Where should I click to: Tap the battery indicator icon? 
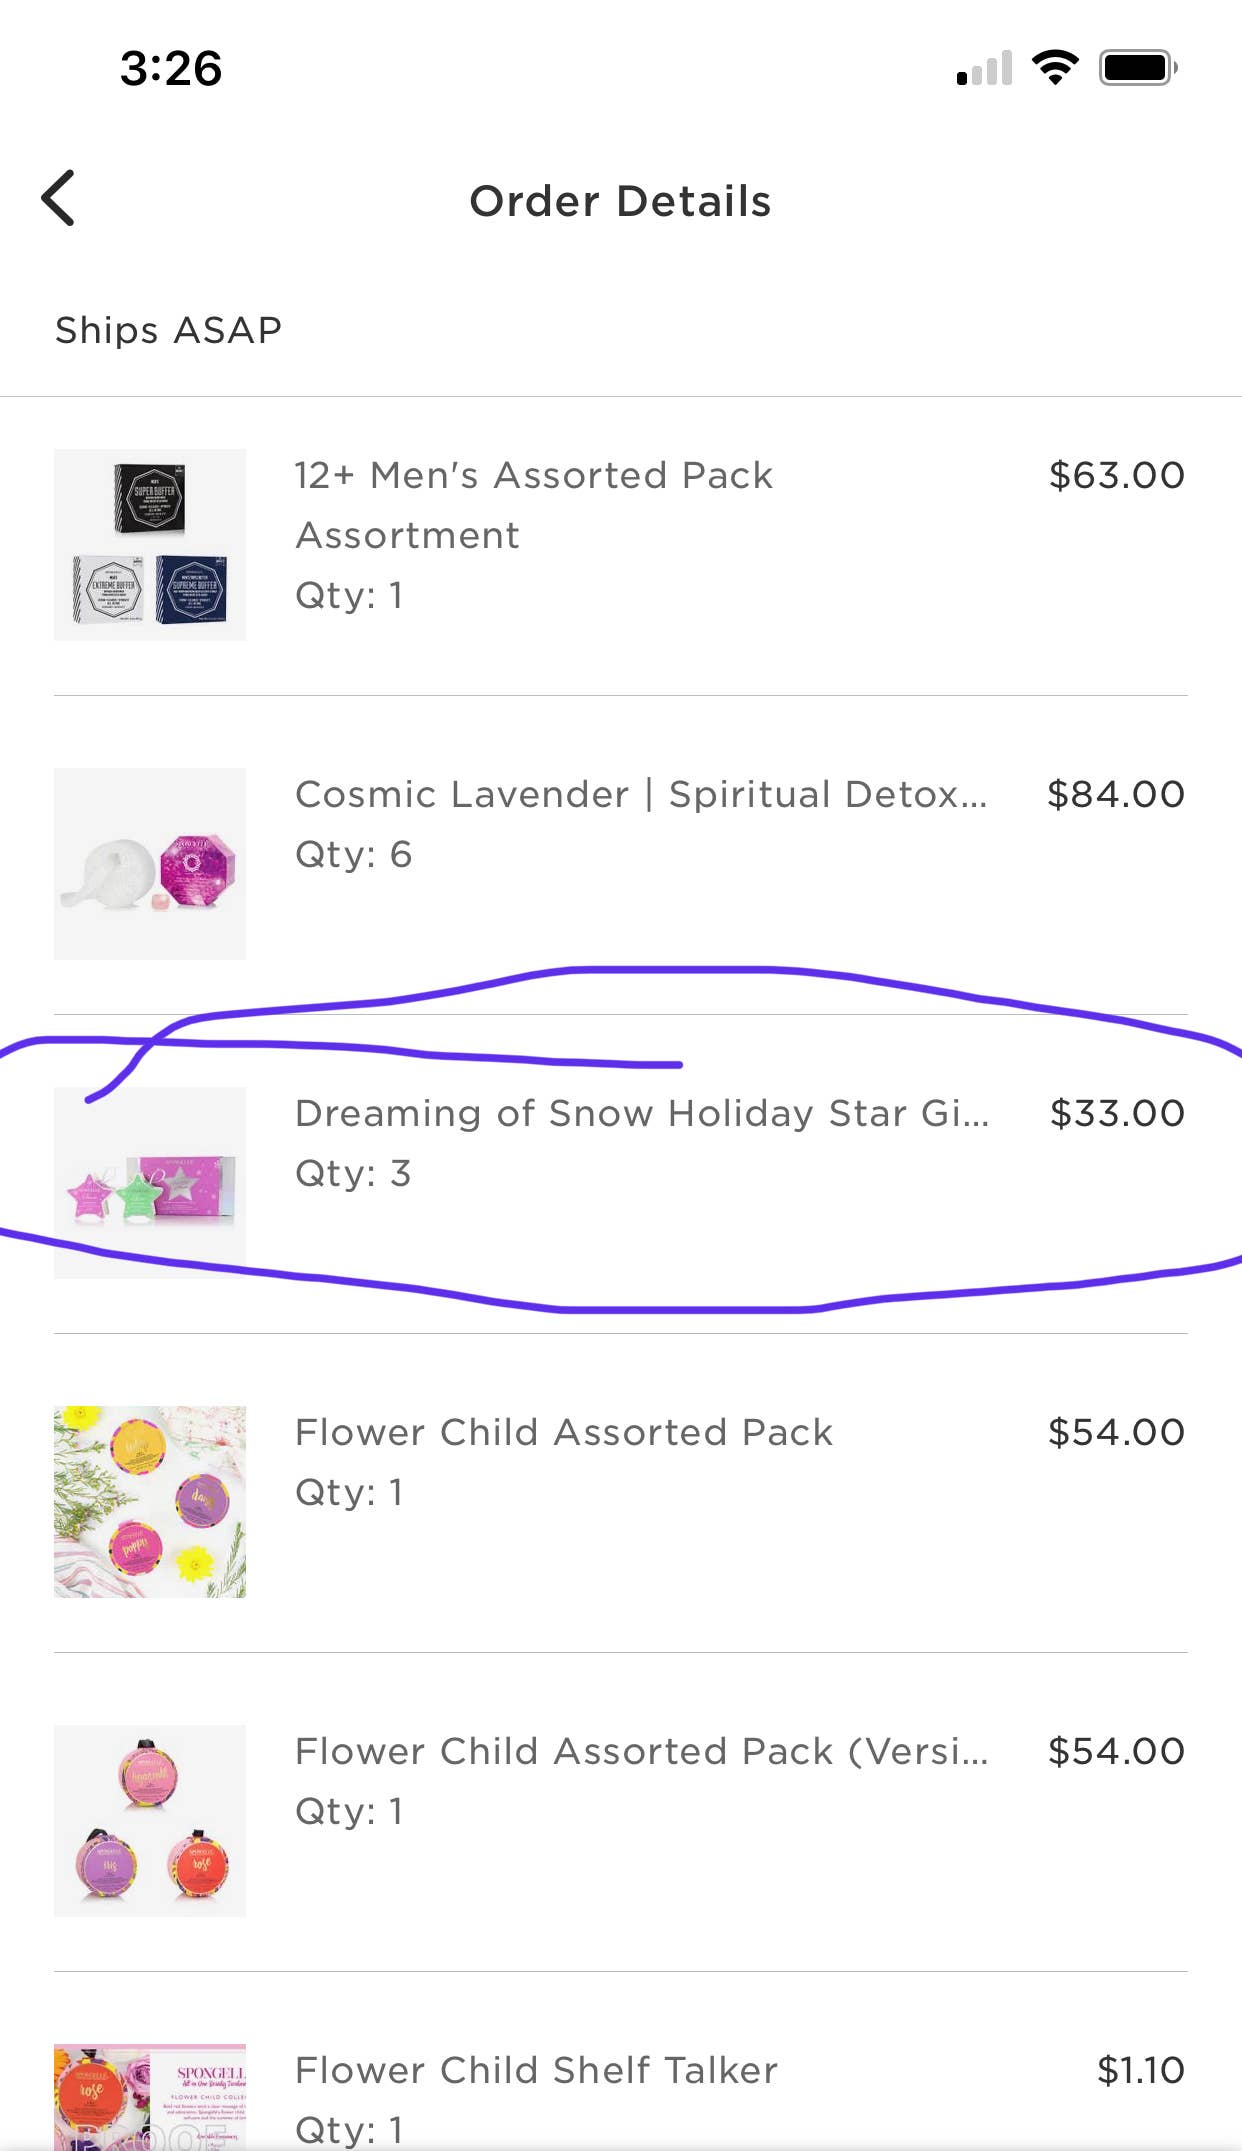(1138, 68)
